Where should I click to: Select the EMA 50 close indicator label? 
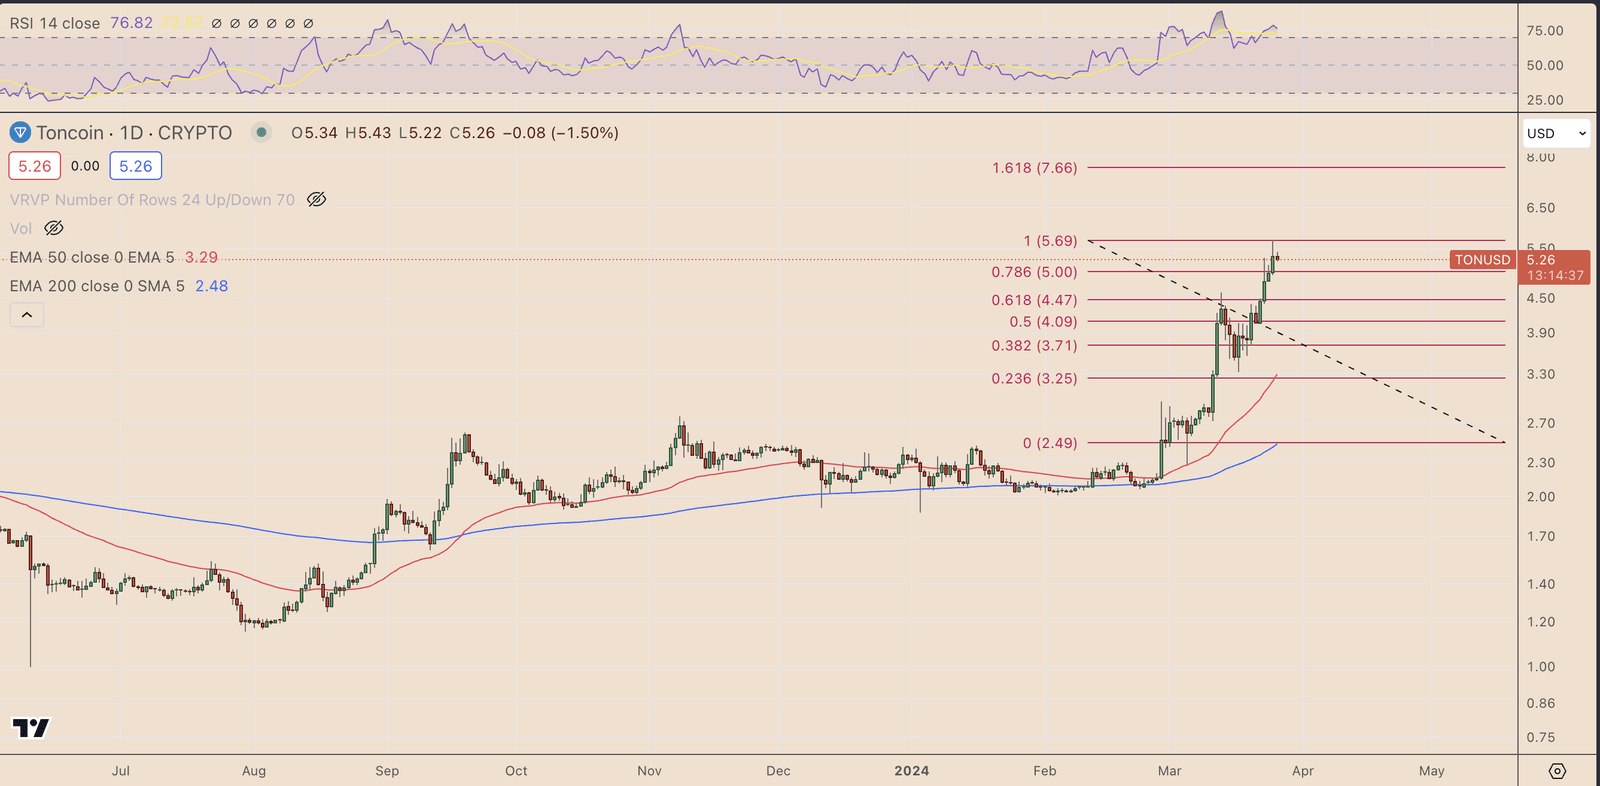[92, 258]
